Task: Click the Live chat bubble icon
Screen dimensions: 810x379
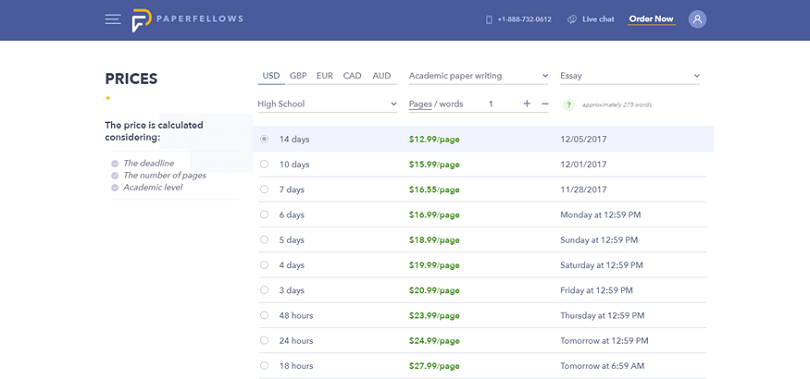Action: click(x=572, y=20)
